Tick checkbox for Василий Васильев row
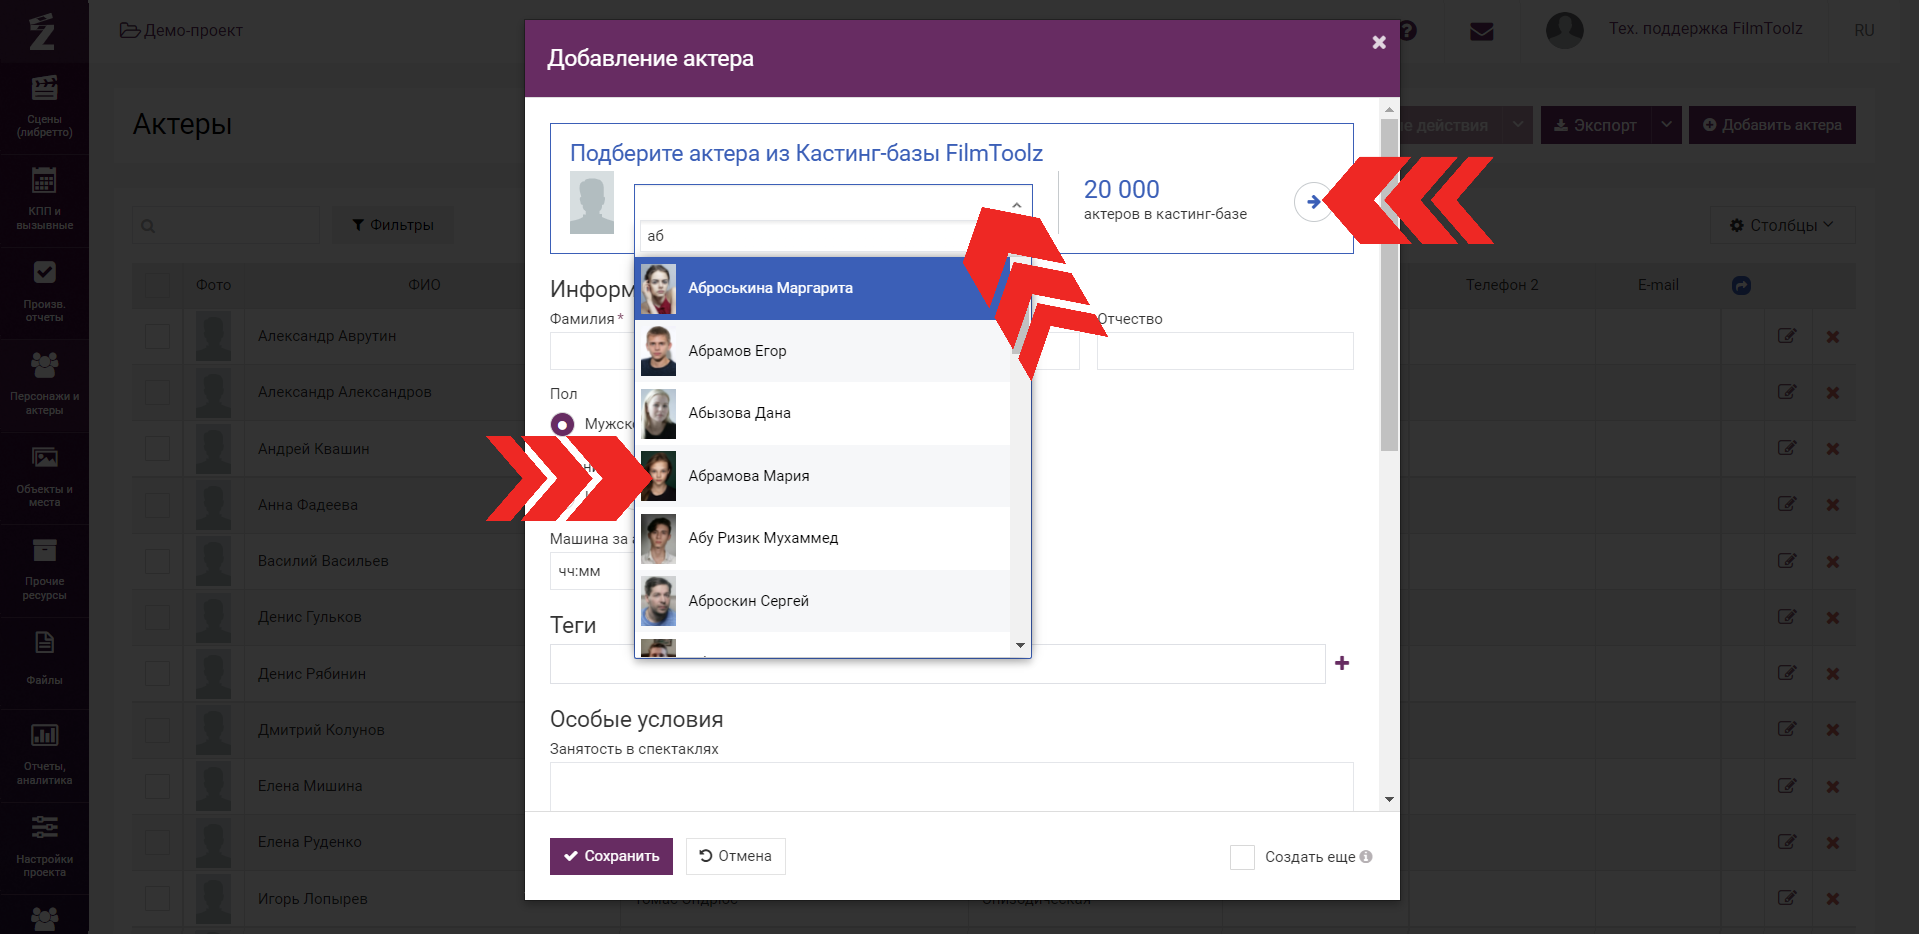 click(x=157, y=561)
